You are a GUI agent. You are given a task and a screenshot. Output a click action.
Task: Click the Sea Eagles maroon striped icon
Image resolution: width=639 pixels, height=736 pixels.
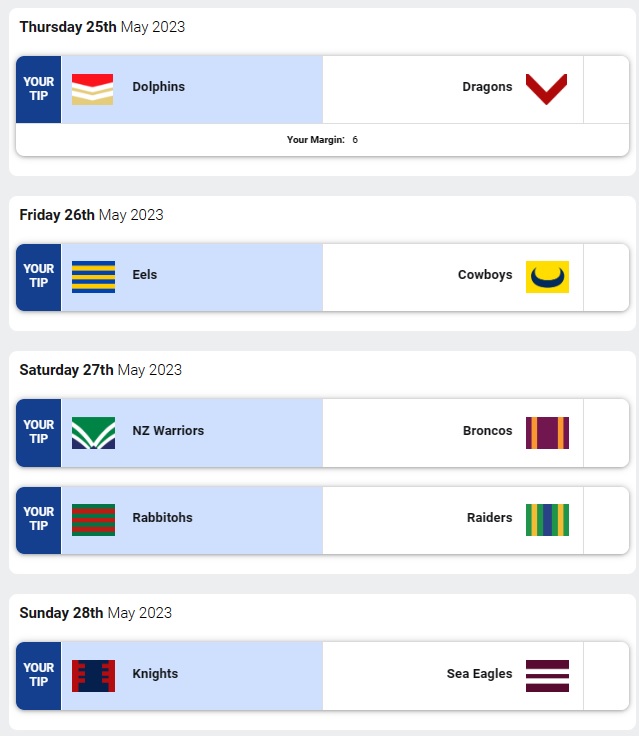coord(547,676)
